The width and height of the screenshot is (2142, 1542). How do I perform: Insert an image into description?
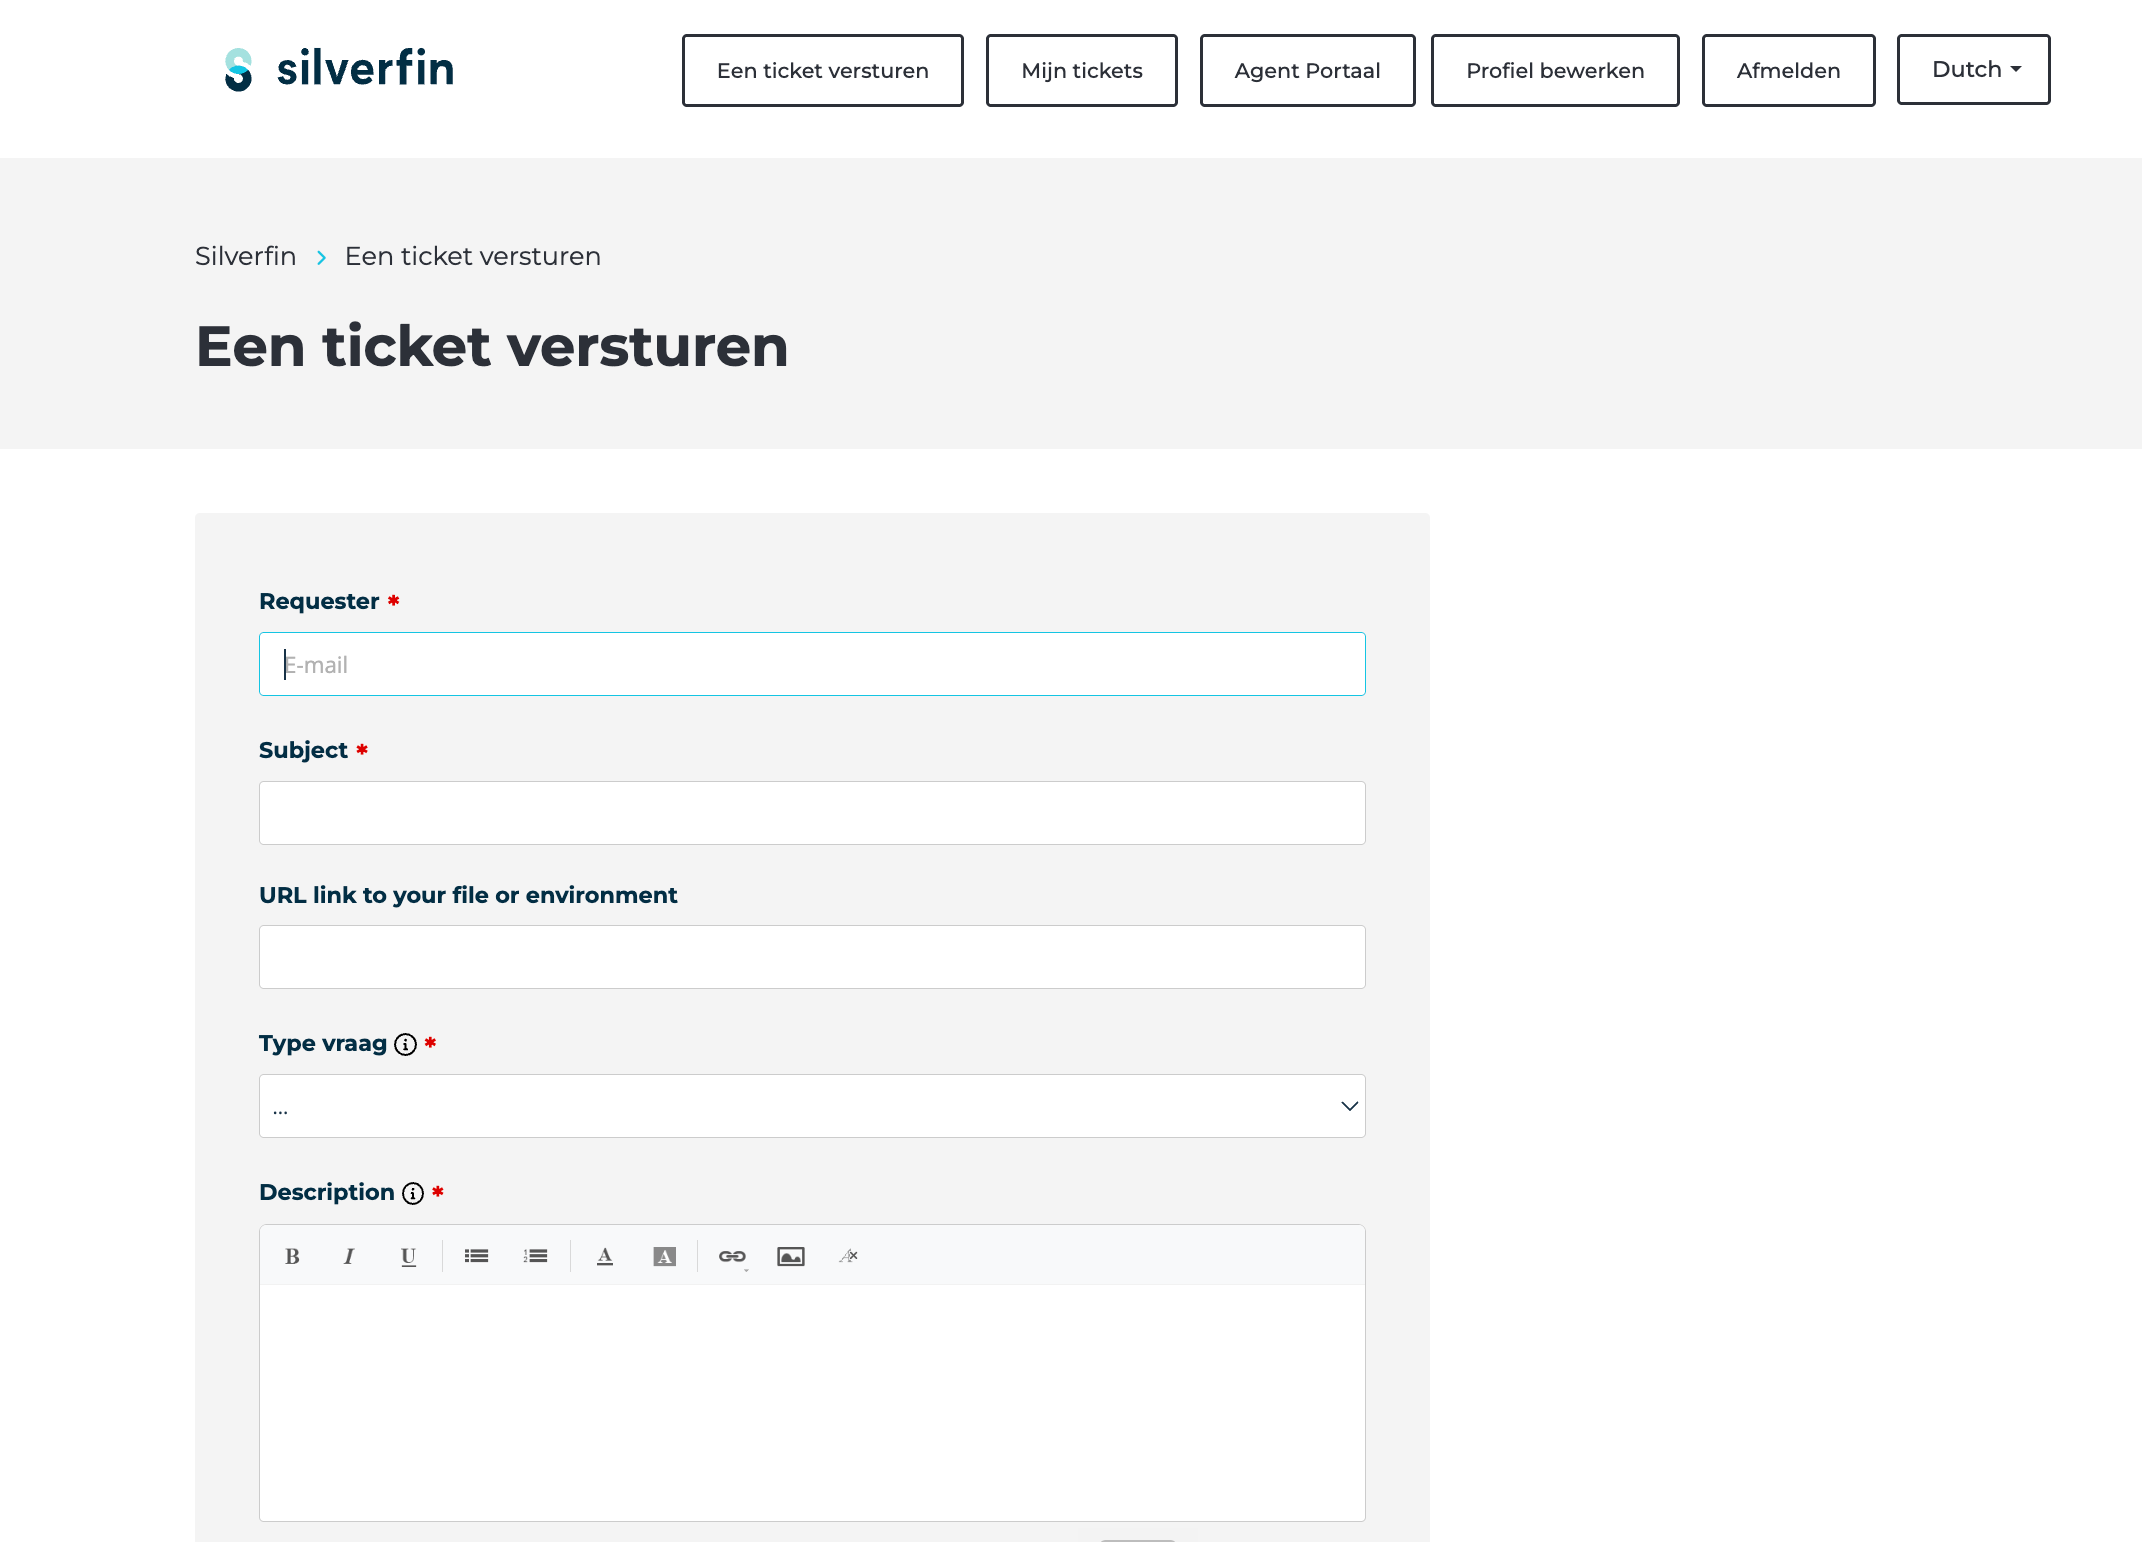click(791, 1256)
